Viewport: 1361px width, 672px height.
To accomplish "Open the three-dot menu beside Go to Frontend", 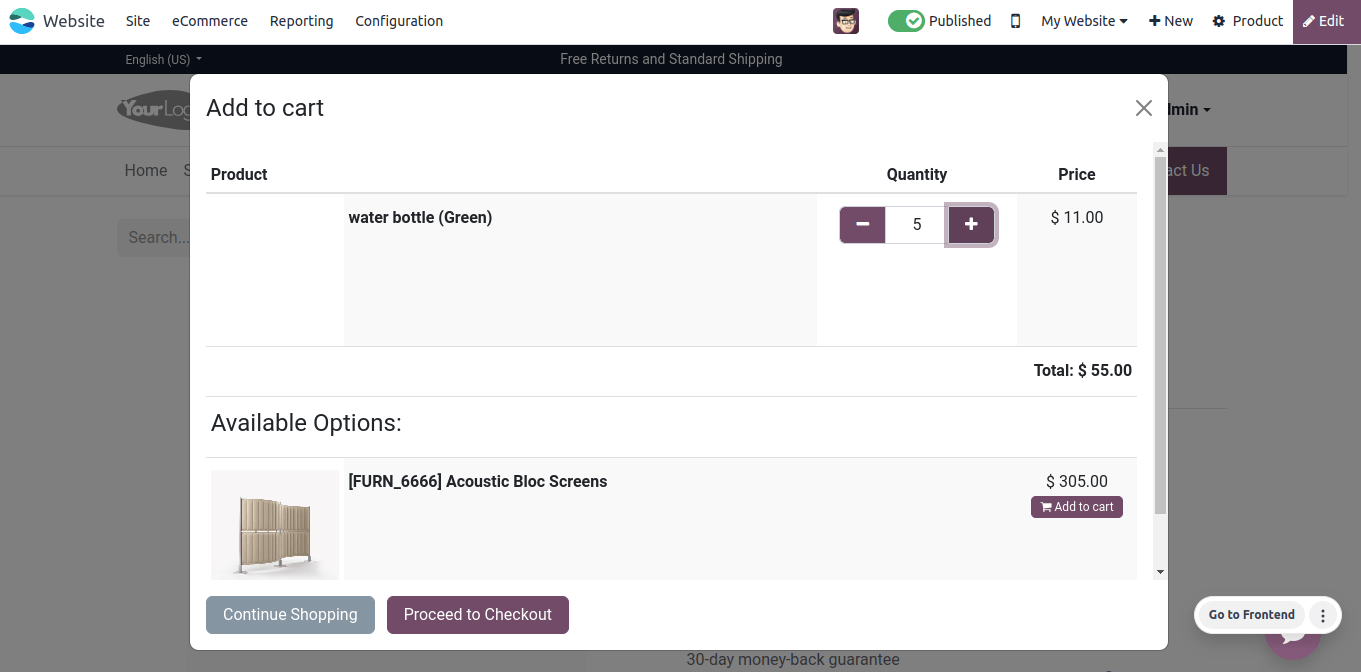I will [x=1323, y=615].
